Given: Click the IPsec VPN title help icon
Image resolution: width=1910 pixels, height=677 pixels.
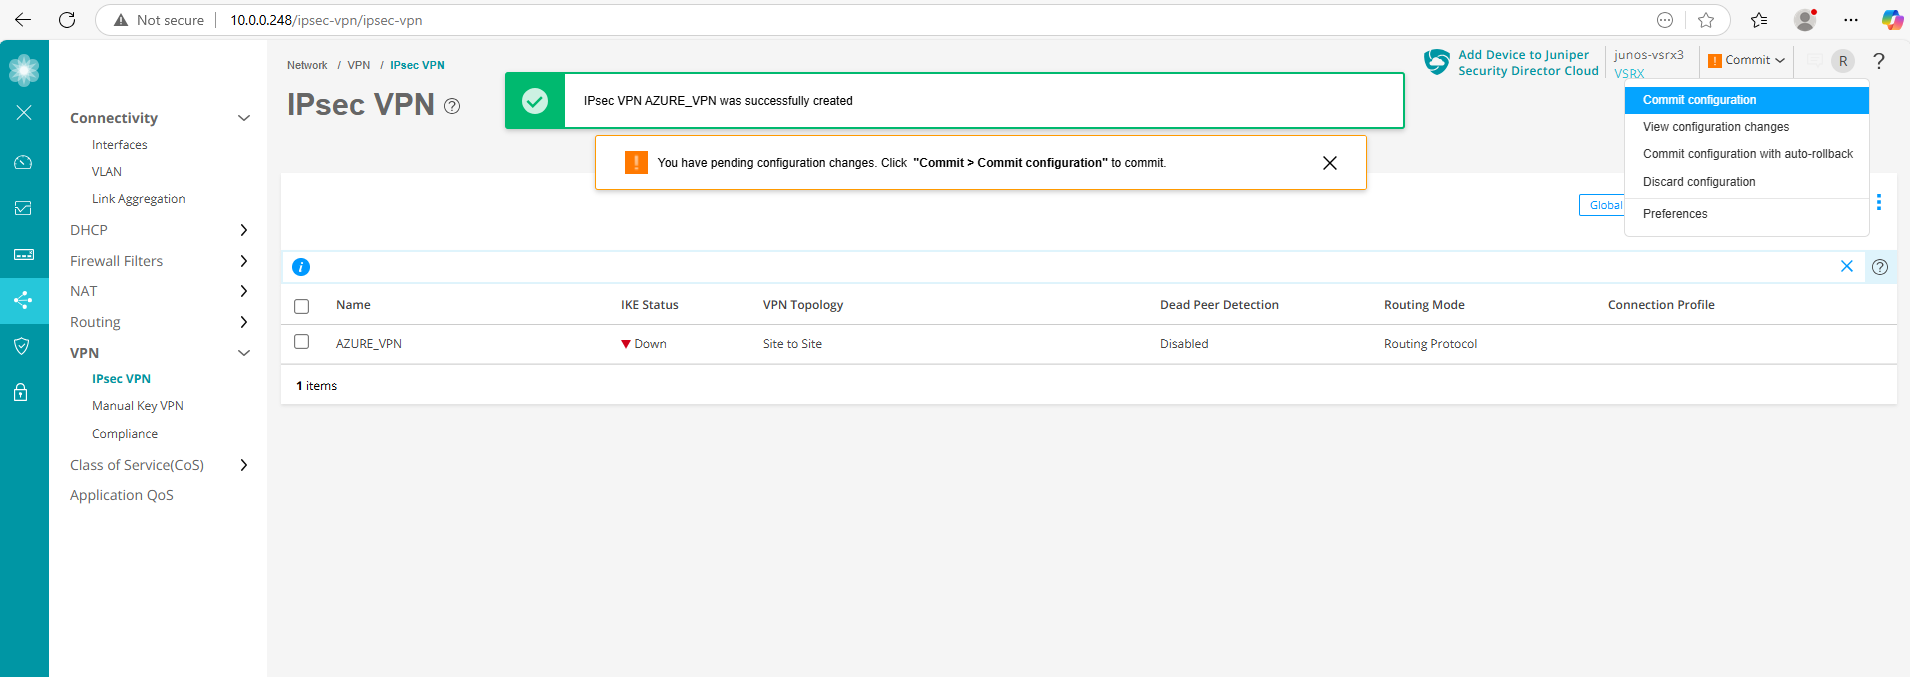Looking at the screenshot, I should tap(452, 106).
